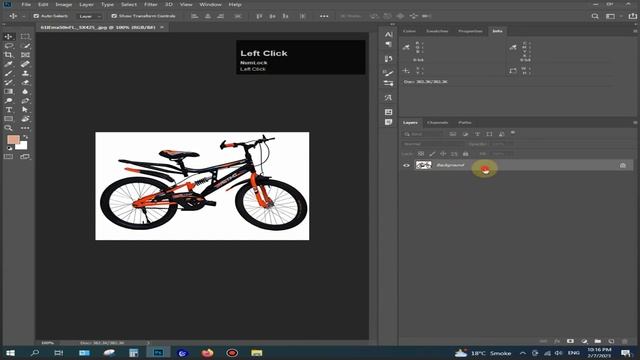Open the Filter menu
Image resolution: width=640 pixels, height=360 pixels.
click(x=151, y=4)
